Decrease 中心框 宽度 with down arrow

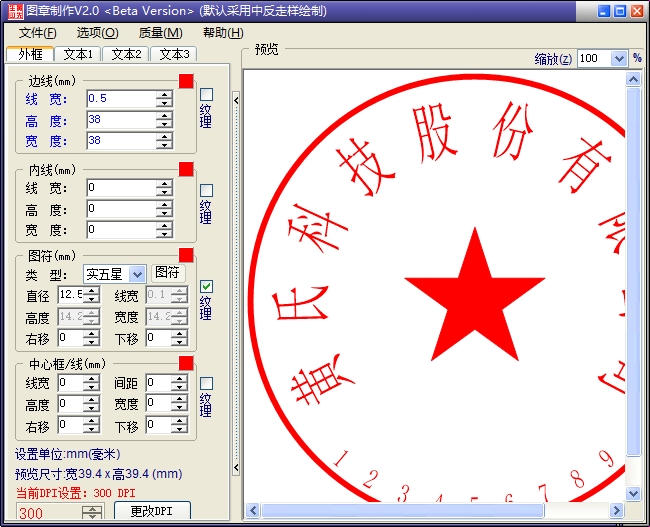pyautogui.click(x=179, y=408)
